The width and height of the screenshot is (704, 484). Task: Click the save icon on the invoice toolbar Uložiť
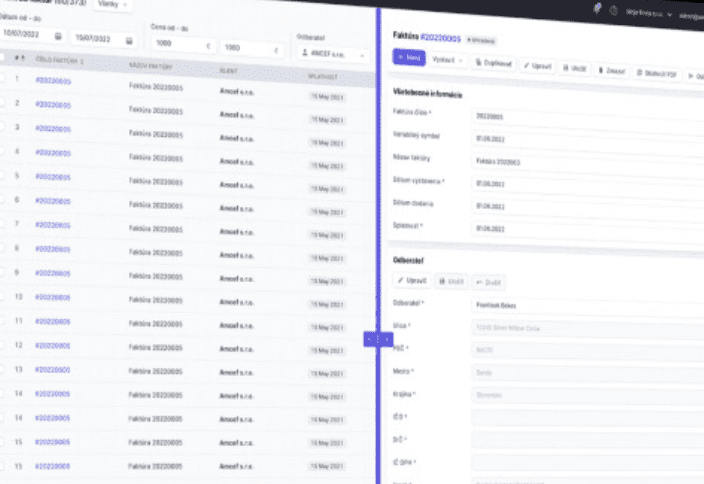tap(566, 68)
